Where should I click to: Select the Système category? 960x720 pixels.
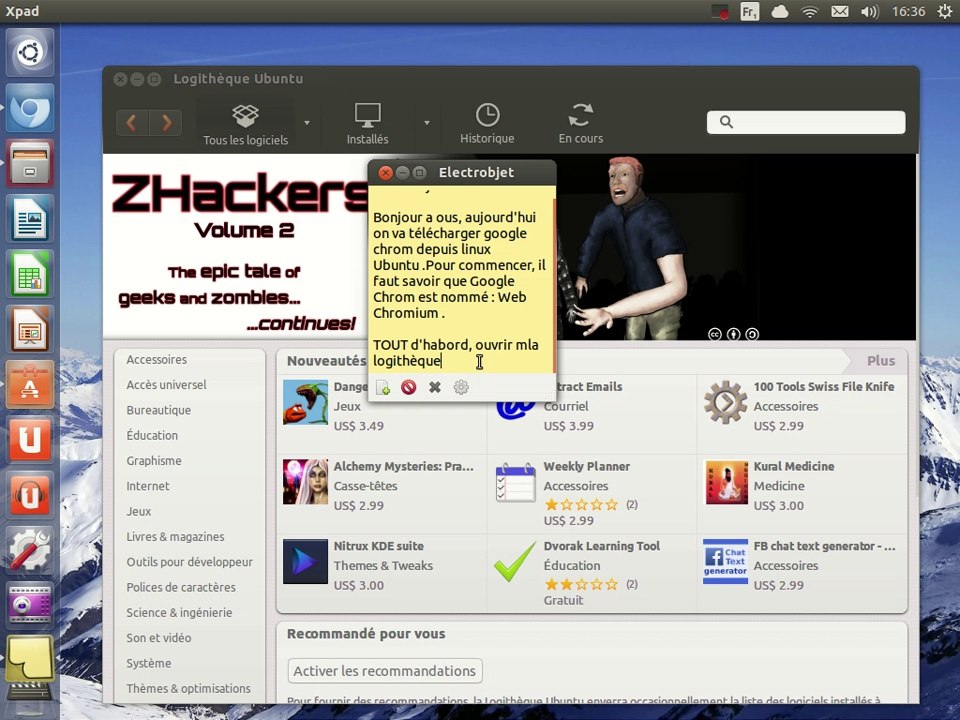[149, 663]
